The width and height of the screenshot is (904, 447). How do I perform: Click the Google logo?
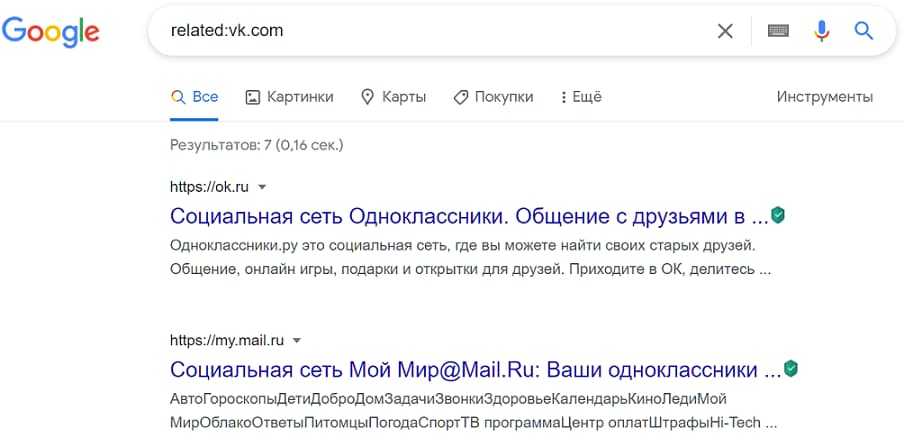click(x=51, y=31)
